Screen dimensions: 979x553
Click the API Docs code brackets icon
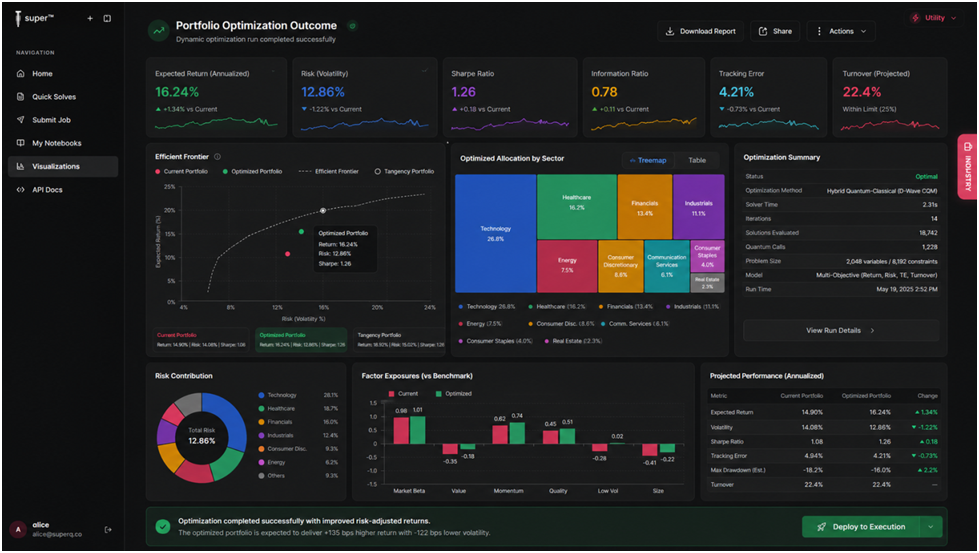point(21,190)
